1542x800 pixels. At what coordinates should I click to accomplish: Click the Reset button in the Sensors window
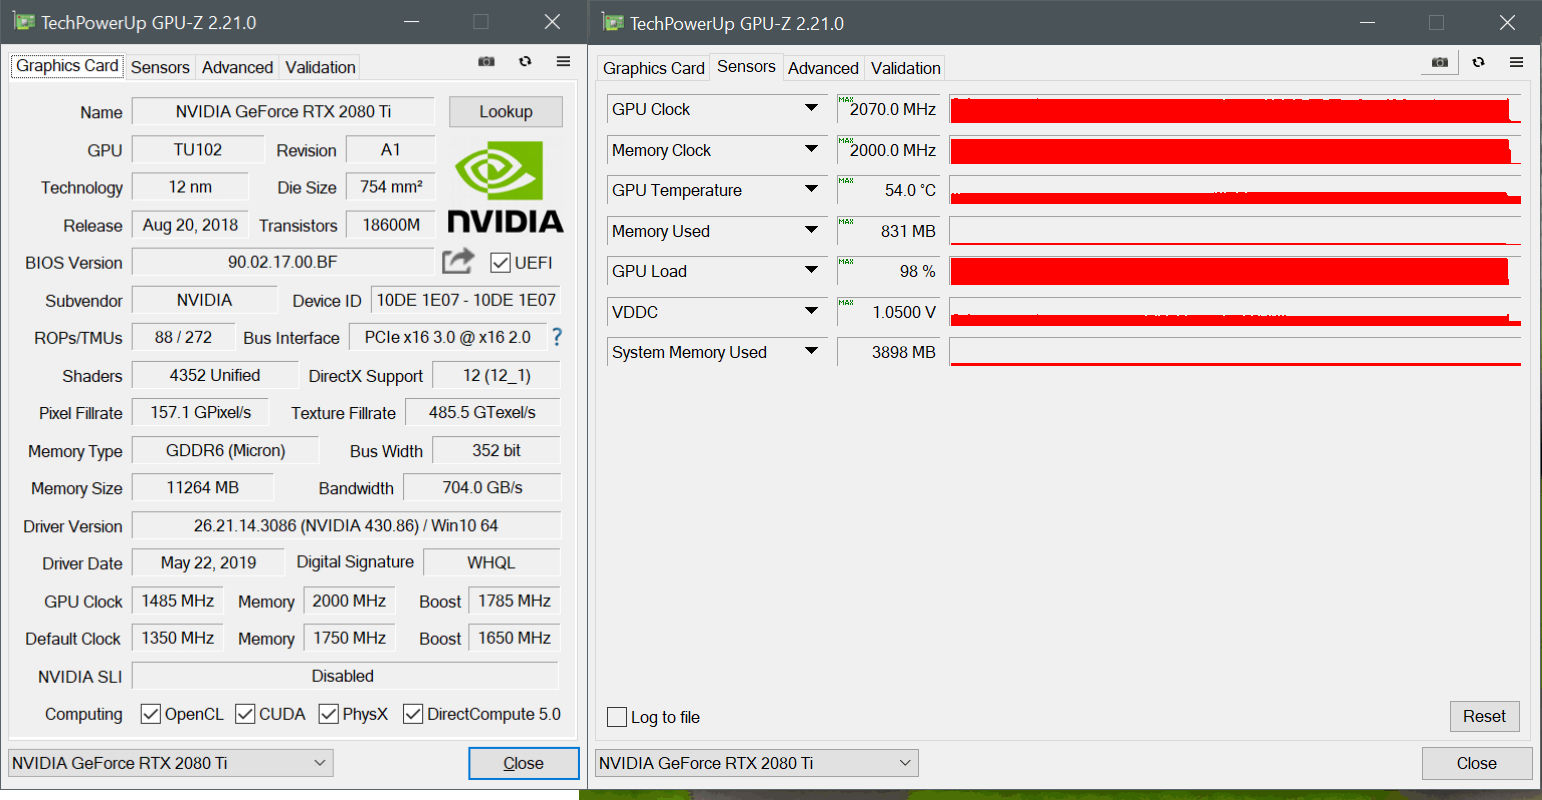[x=1484, y=716]
